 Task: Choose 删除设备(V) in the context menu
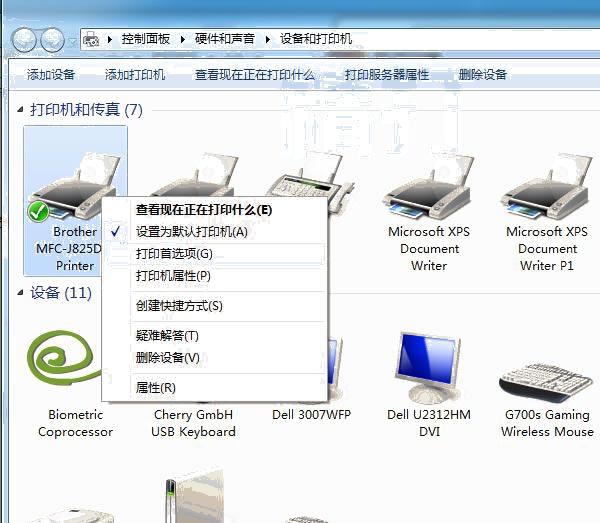point(167,358)
